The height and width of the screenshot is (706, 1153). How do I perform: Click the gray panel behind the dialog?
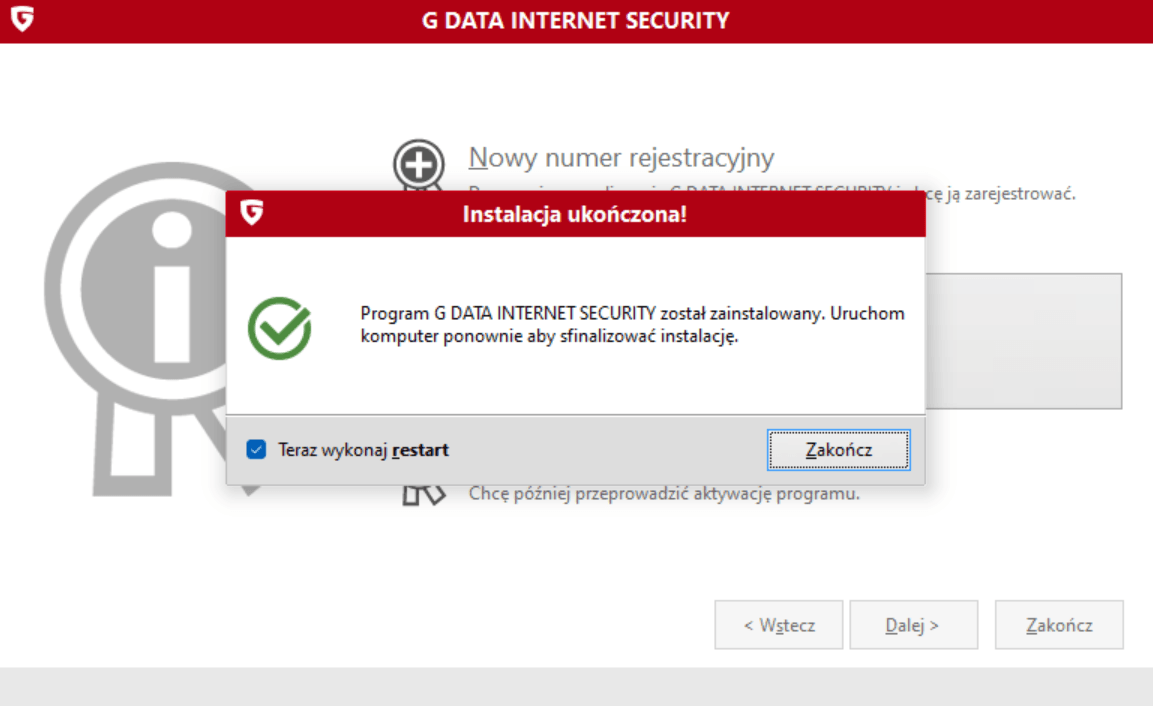coord(1022,340)
